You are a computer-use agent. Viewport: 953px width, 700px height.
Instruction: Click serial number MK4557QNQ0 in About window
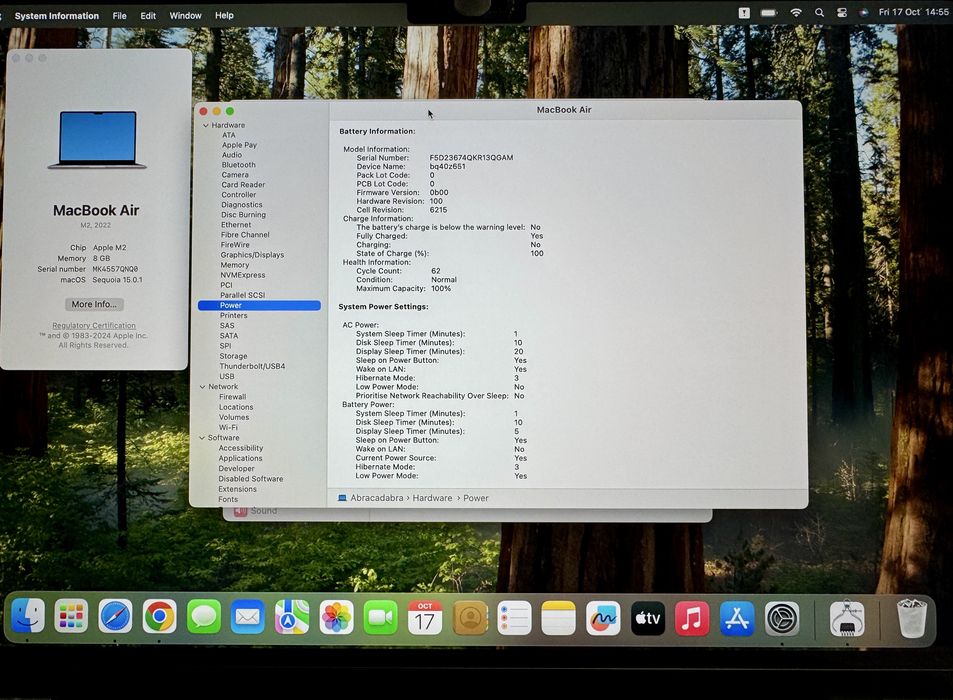point(115,269)
